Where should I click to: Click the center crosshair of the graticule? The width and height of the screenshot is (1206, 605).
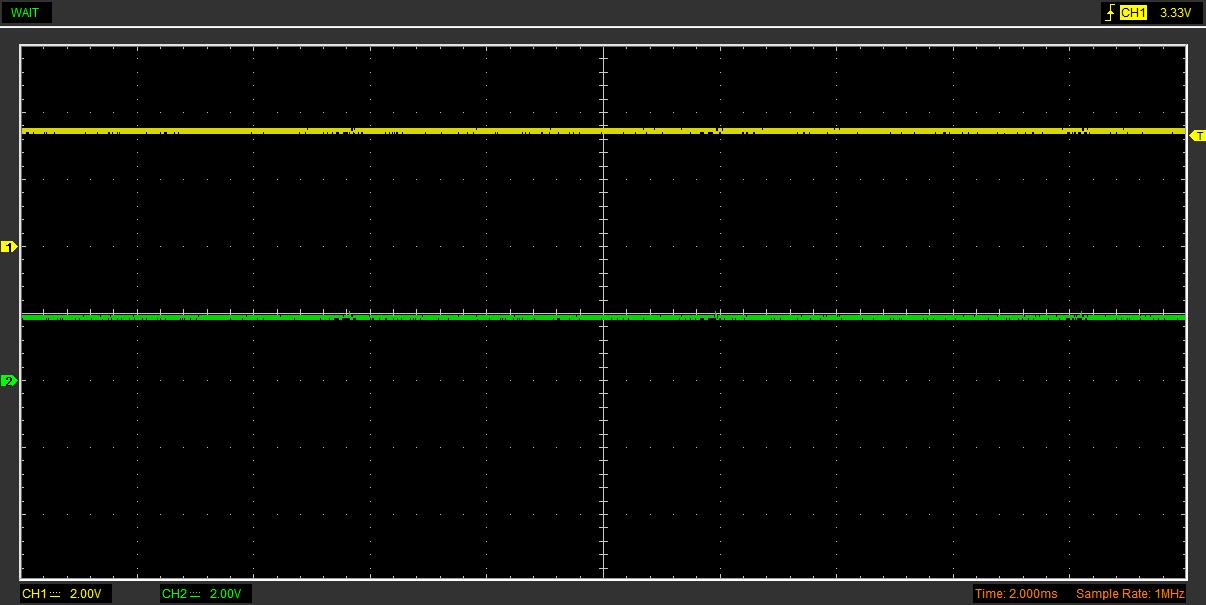click(604, 312)
